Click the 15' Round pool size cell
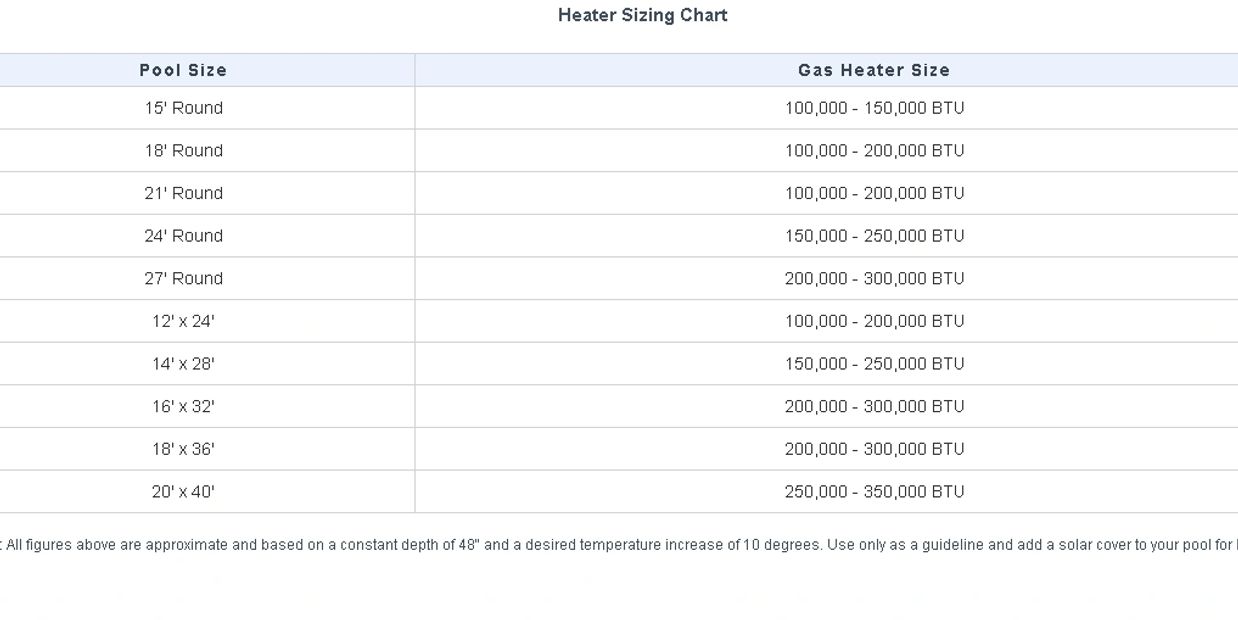The width and height of the screenshot is (1238, 620). (x=183, y=108)
